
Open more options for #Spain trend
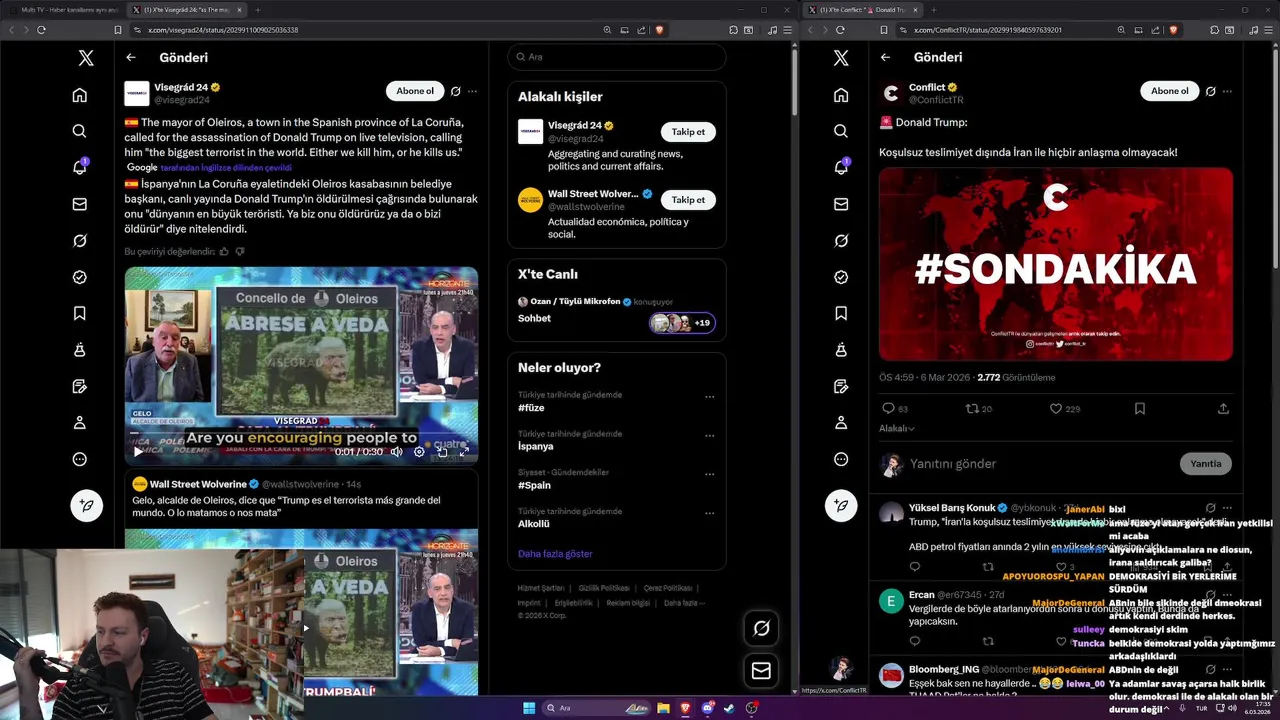[709, 475]
